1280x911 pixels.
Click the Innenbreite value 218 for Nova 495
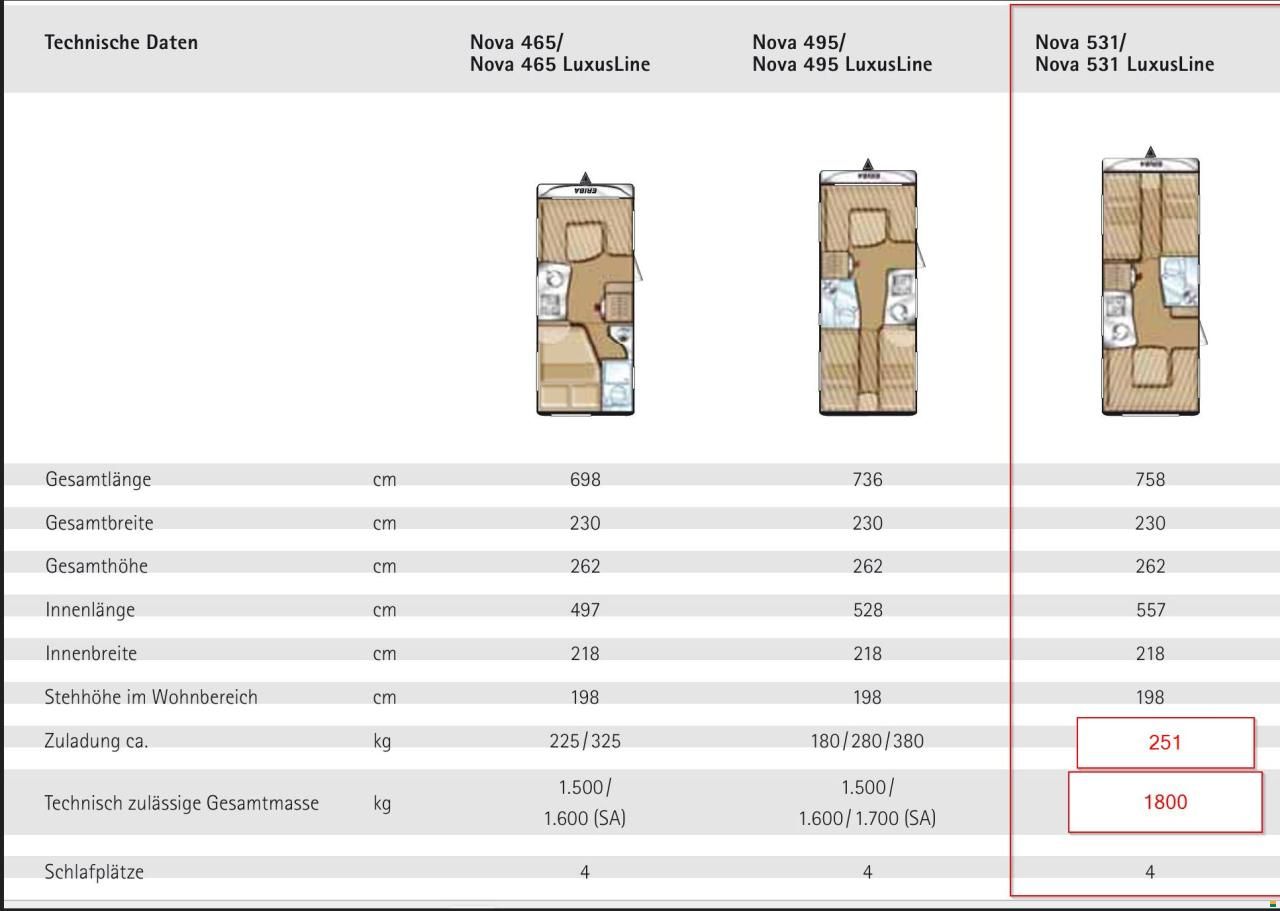click(867, 654)
